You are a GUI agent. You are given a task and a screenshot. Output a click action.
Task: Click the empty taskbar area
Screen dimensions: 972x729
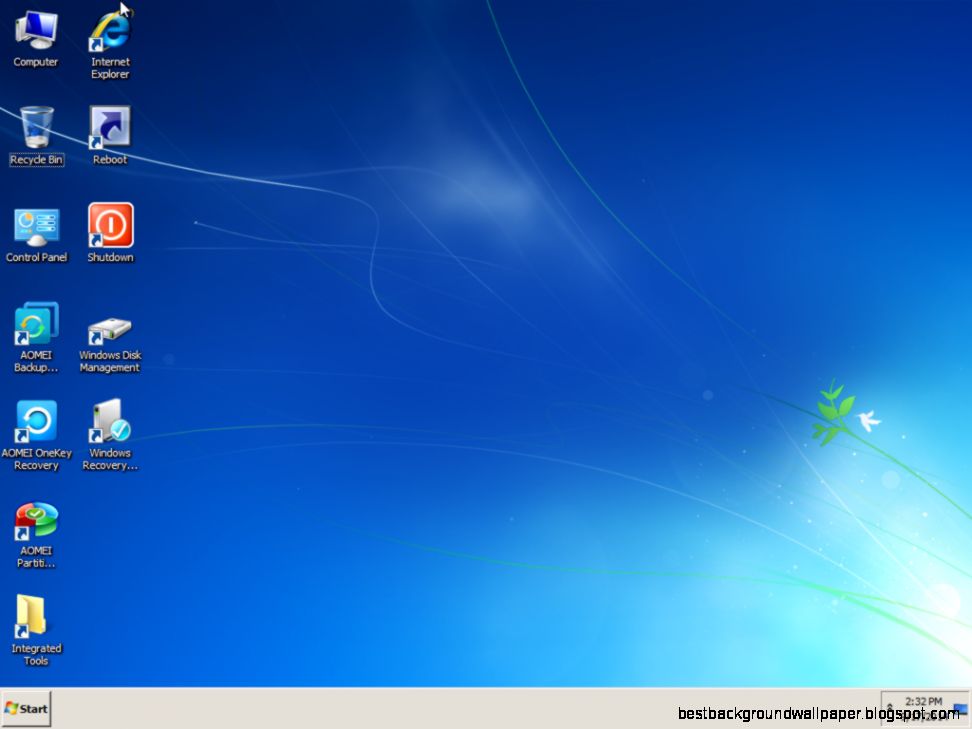pyautogui.click(x=450, y=708)
